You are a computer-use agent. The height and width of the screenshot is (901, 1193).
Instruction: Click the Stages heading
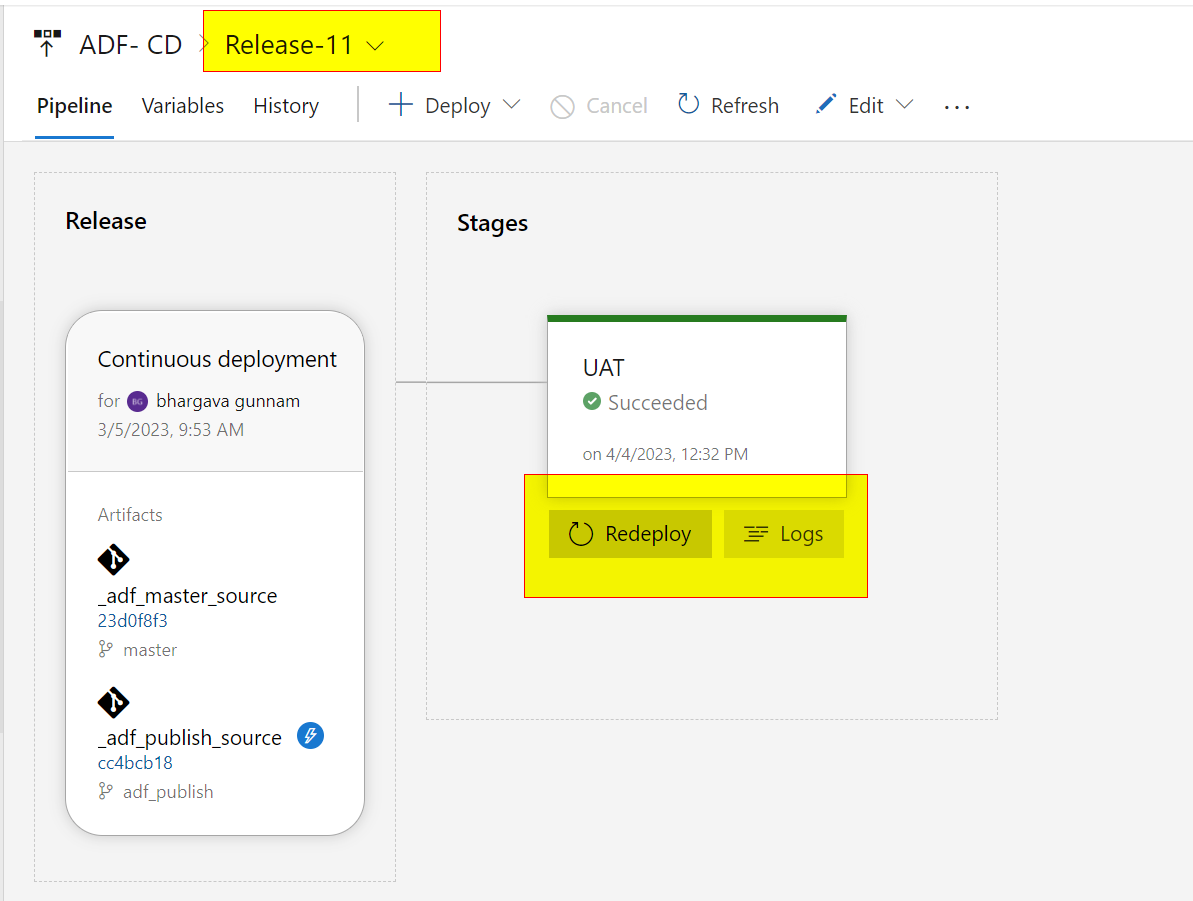tap(492, 224)
